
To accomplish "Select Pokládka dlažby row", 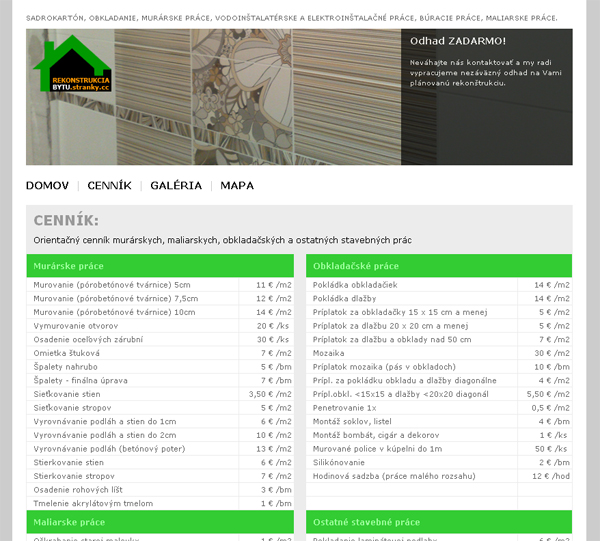I will tap(439, 298).
